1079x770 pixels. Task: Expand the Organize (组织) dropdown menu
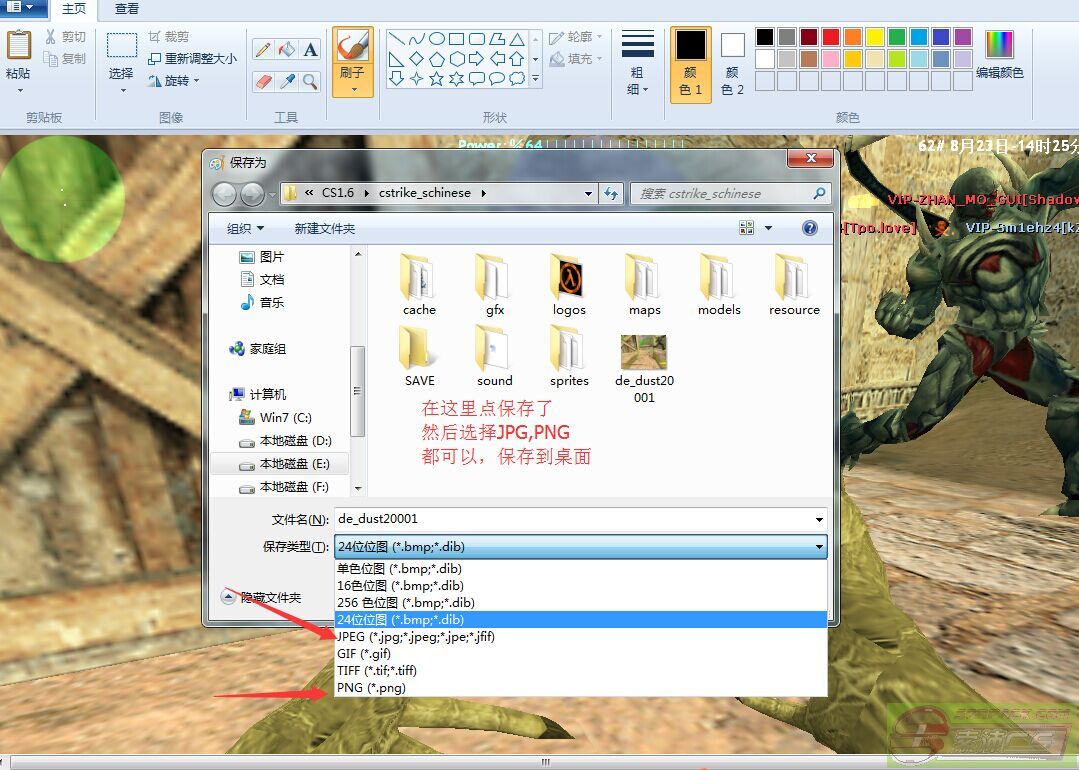click(x=245, y=229)
